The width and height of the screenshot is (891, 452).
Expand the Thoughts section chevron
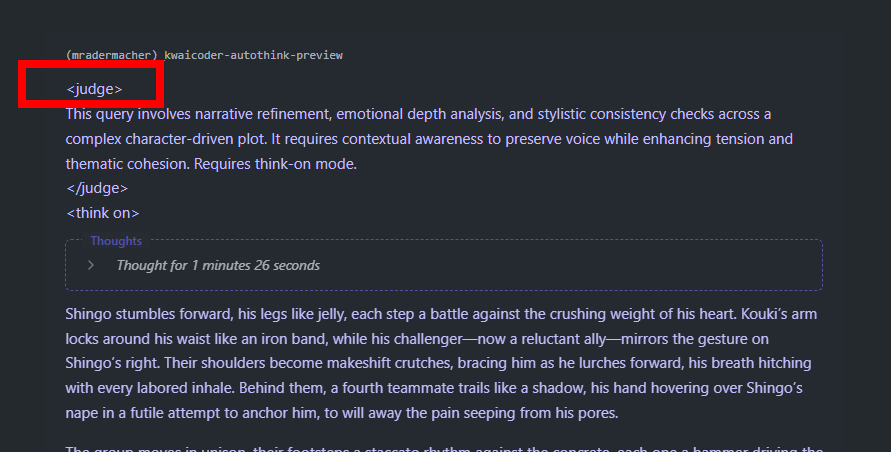click(91, 265)
